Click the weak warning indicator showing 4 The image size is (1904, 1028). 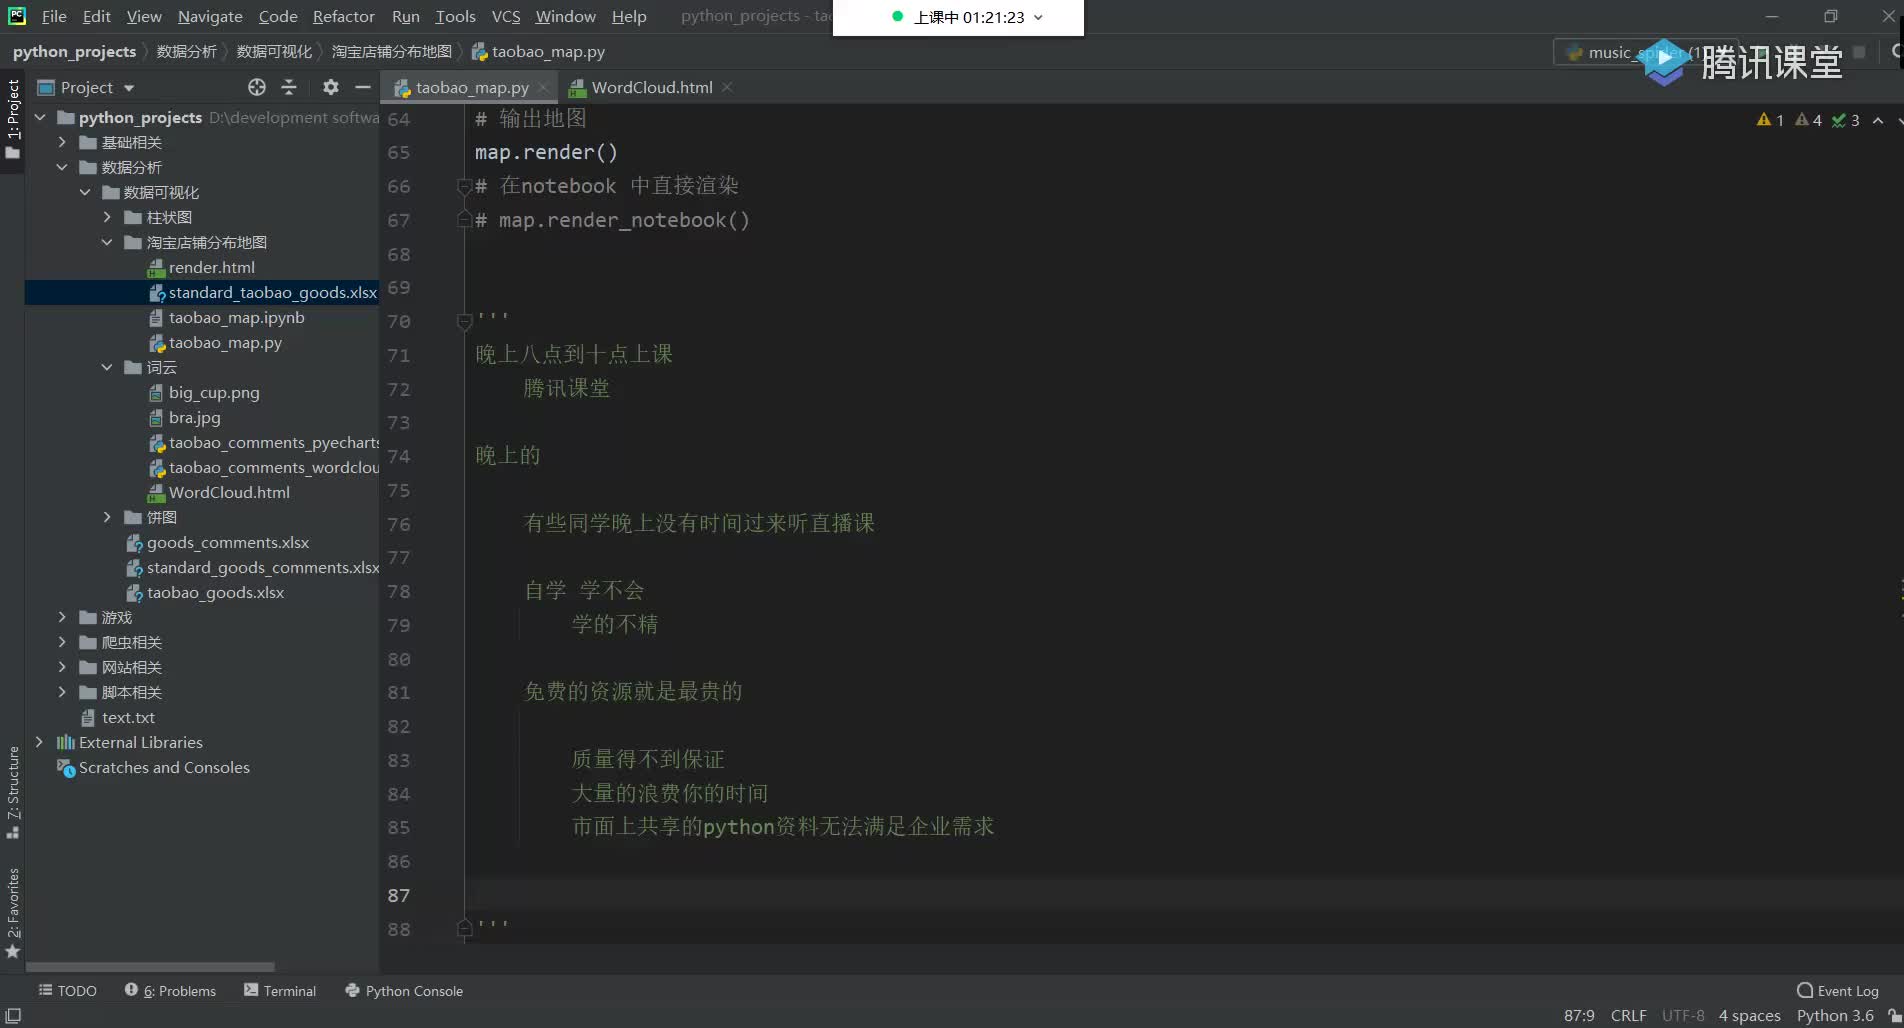click(1808, 120)
